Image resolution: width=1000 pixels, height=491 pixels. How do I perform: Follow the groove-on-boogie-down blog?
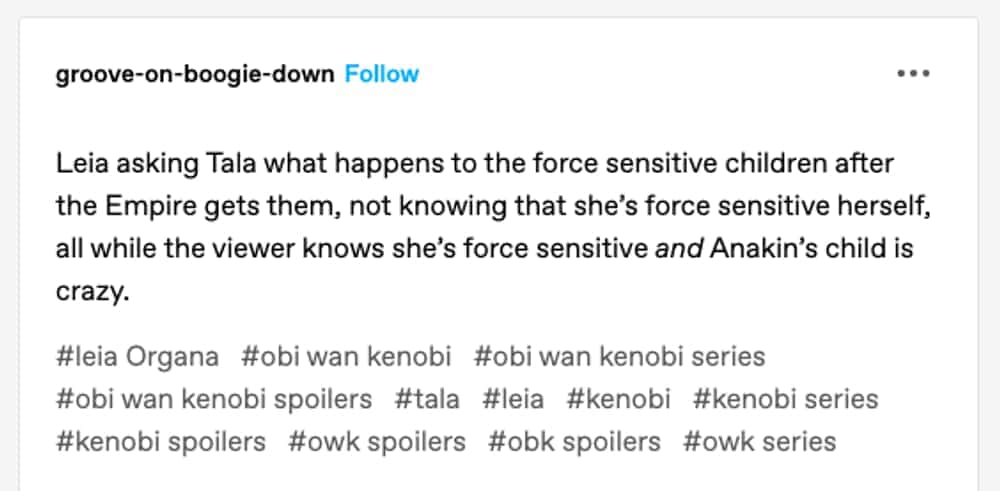point(382,74)
